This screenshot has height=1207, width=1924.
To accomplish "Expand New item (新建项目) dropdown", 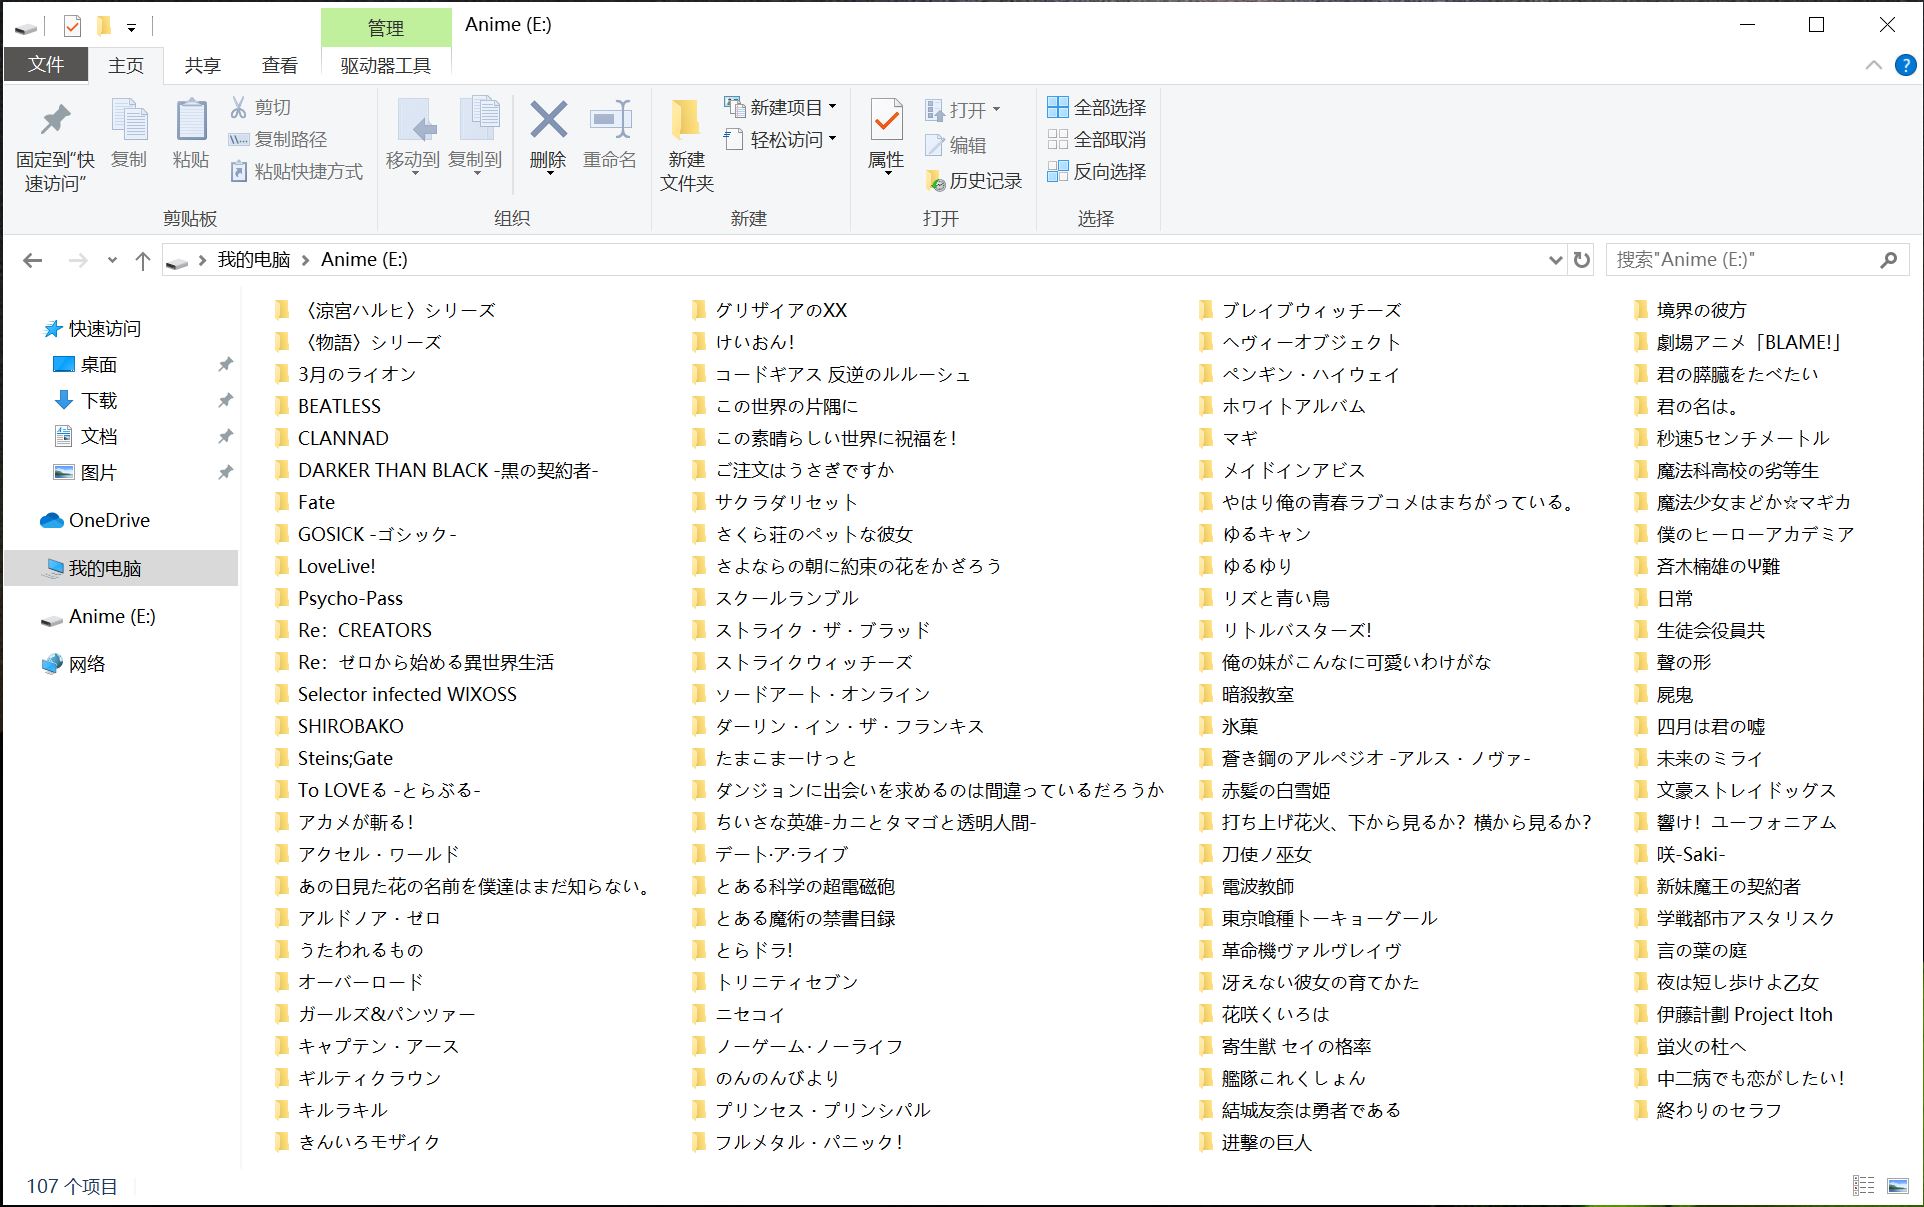I will 832,107.
